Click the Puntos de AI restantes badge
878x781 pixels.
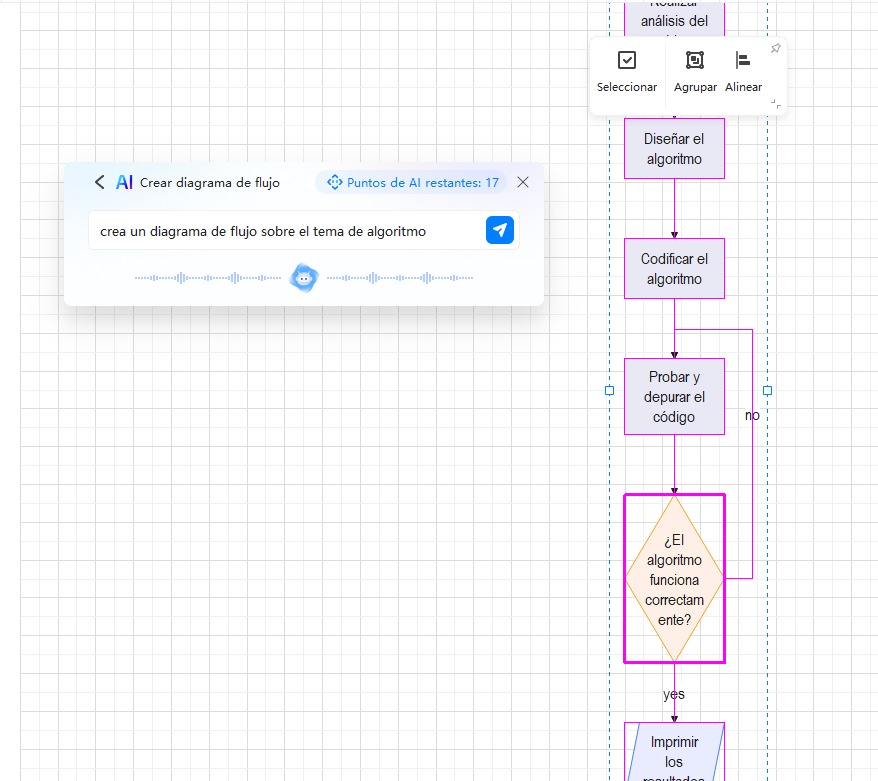(x=412, y=182)
